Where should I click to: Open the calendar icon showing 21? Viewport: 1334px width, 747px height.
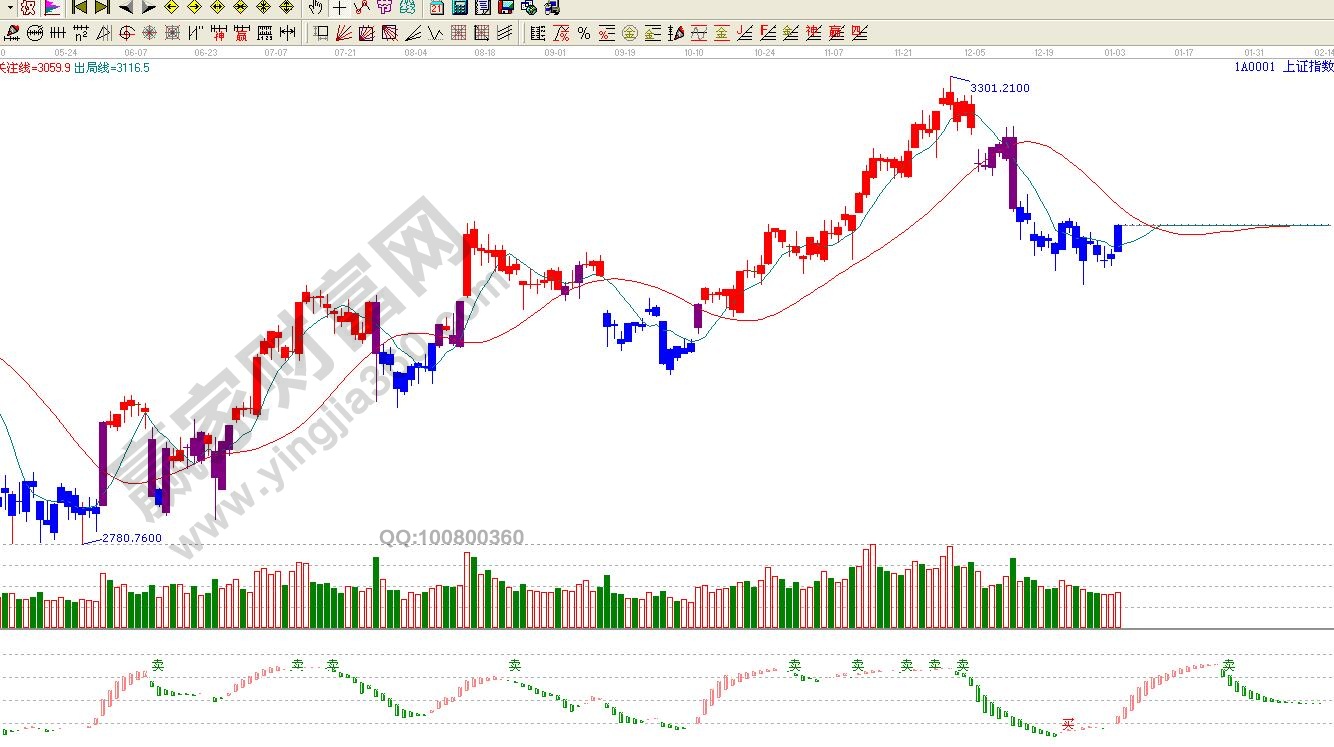pyautogui.click(x=437, y=8)
